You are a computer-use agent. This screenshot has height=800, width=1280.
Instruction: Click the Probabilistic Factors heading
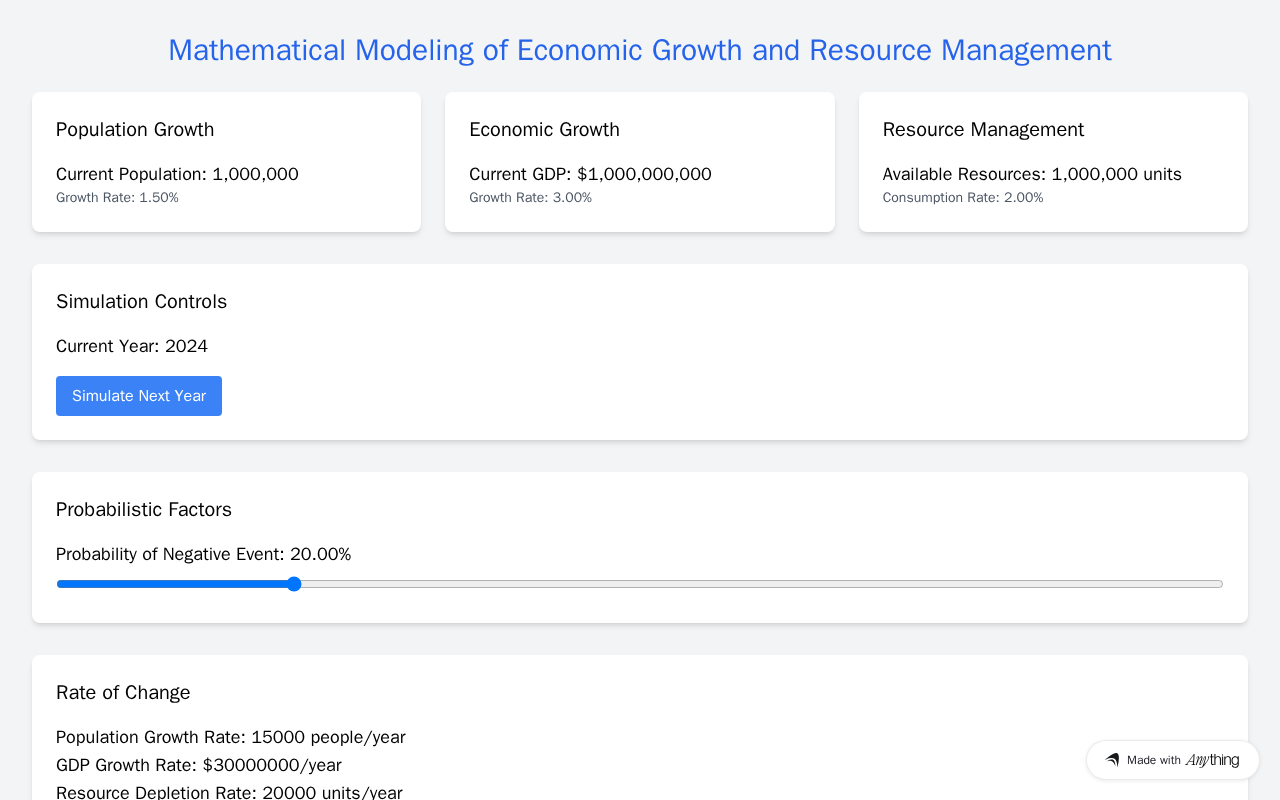(x=144, y=510)
